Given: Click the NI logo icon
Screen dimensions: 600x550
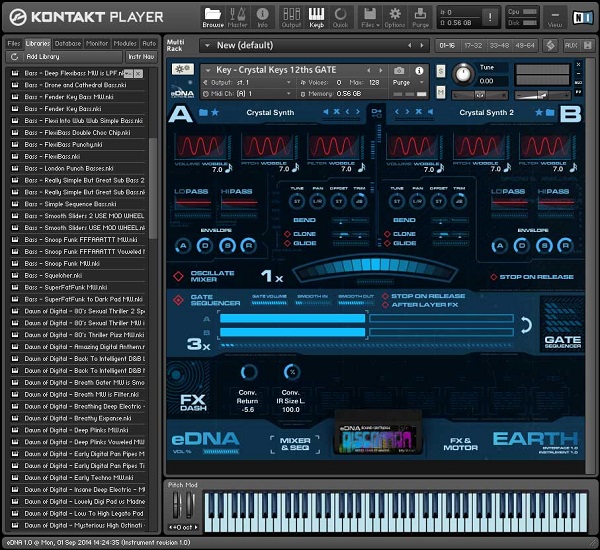Looking at the screenshot, I should [x=583, y=17].
